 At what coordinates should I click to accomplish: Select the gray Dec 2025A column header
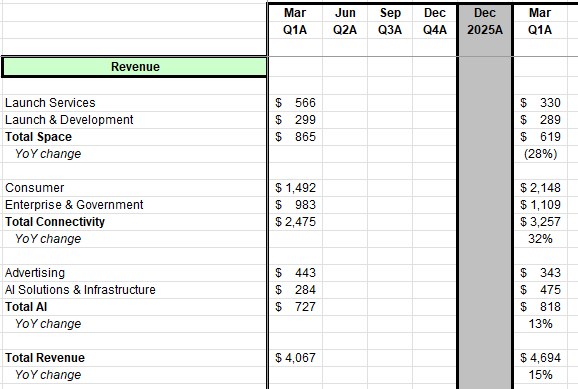click(x=485, y=21)
